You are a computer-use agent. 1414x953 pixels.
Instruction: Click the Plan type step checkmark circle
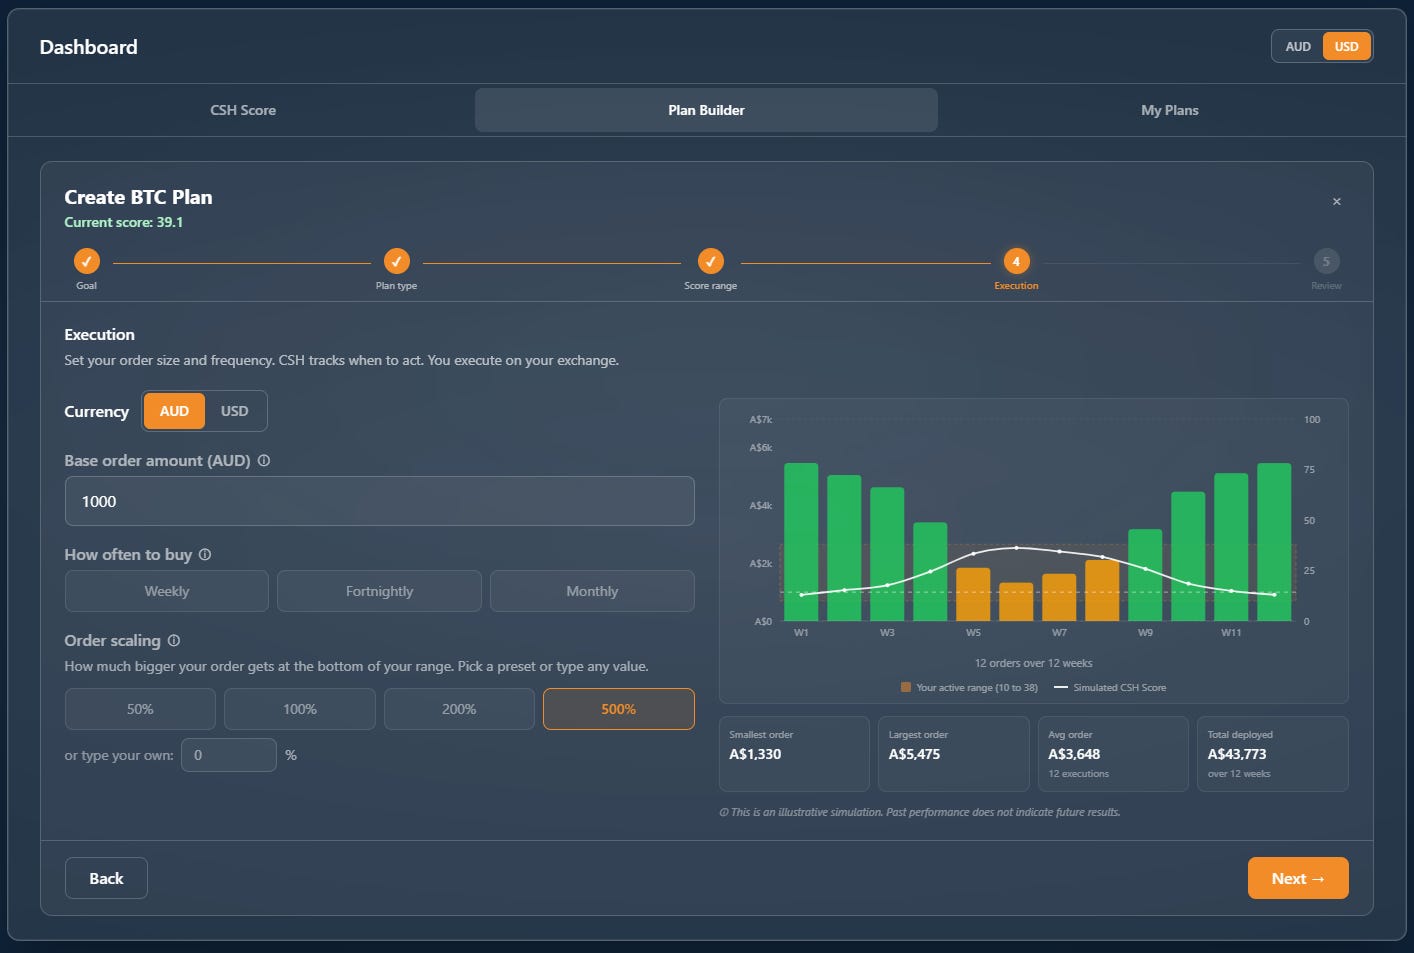pos(397,262)
